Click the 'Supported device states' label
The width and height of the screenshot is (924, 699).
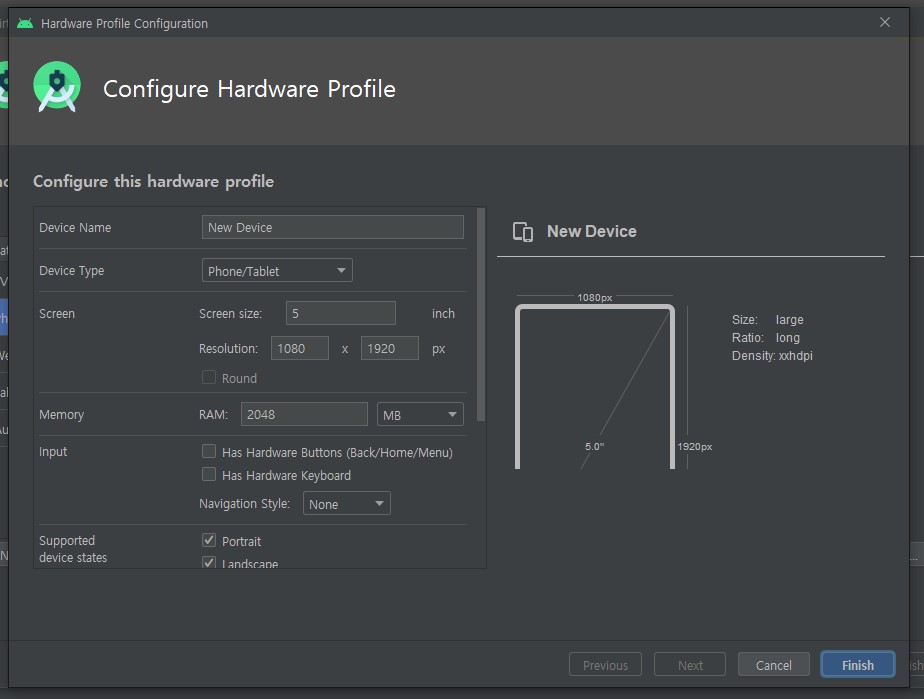click(x=73, y=549)
